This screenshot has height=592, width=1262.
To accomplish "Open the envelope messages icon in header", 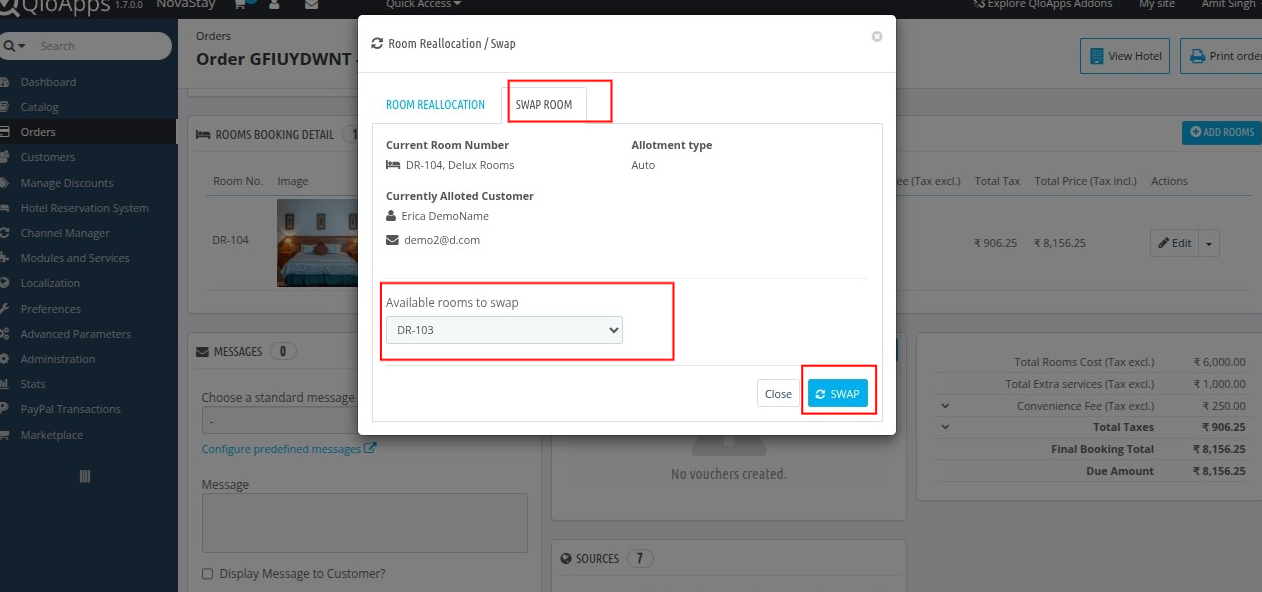I will click(x=312, y=5).
